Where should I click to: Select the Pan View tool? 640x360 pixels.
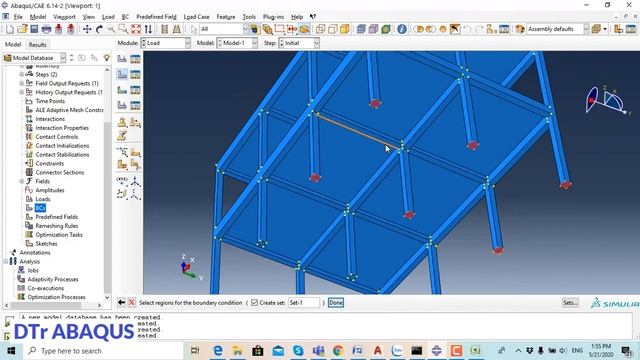click(x=87, y=29)
